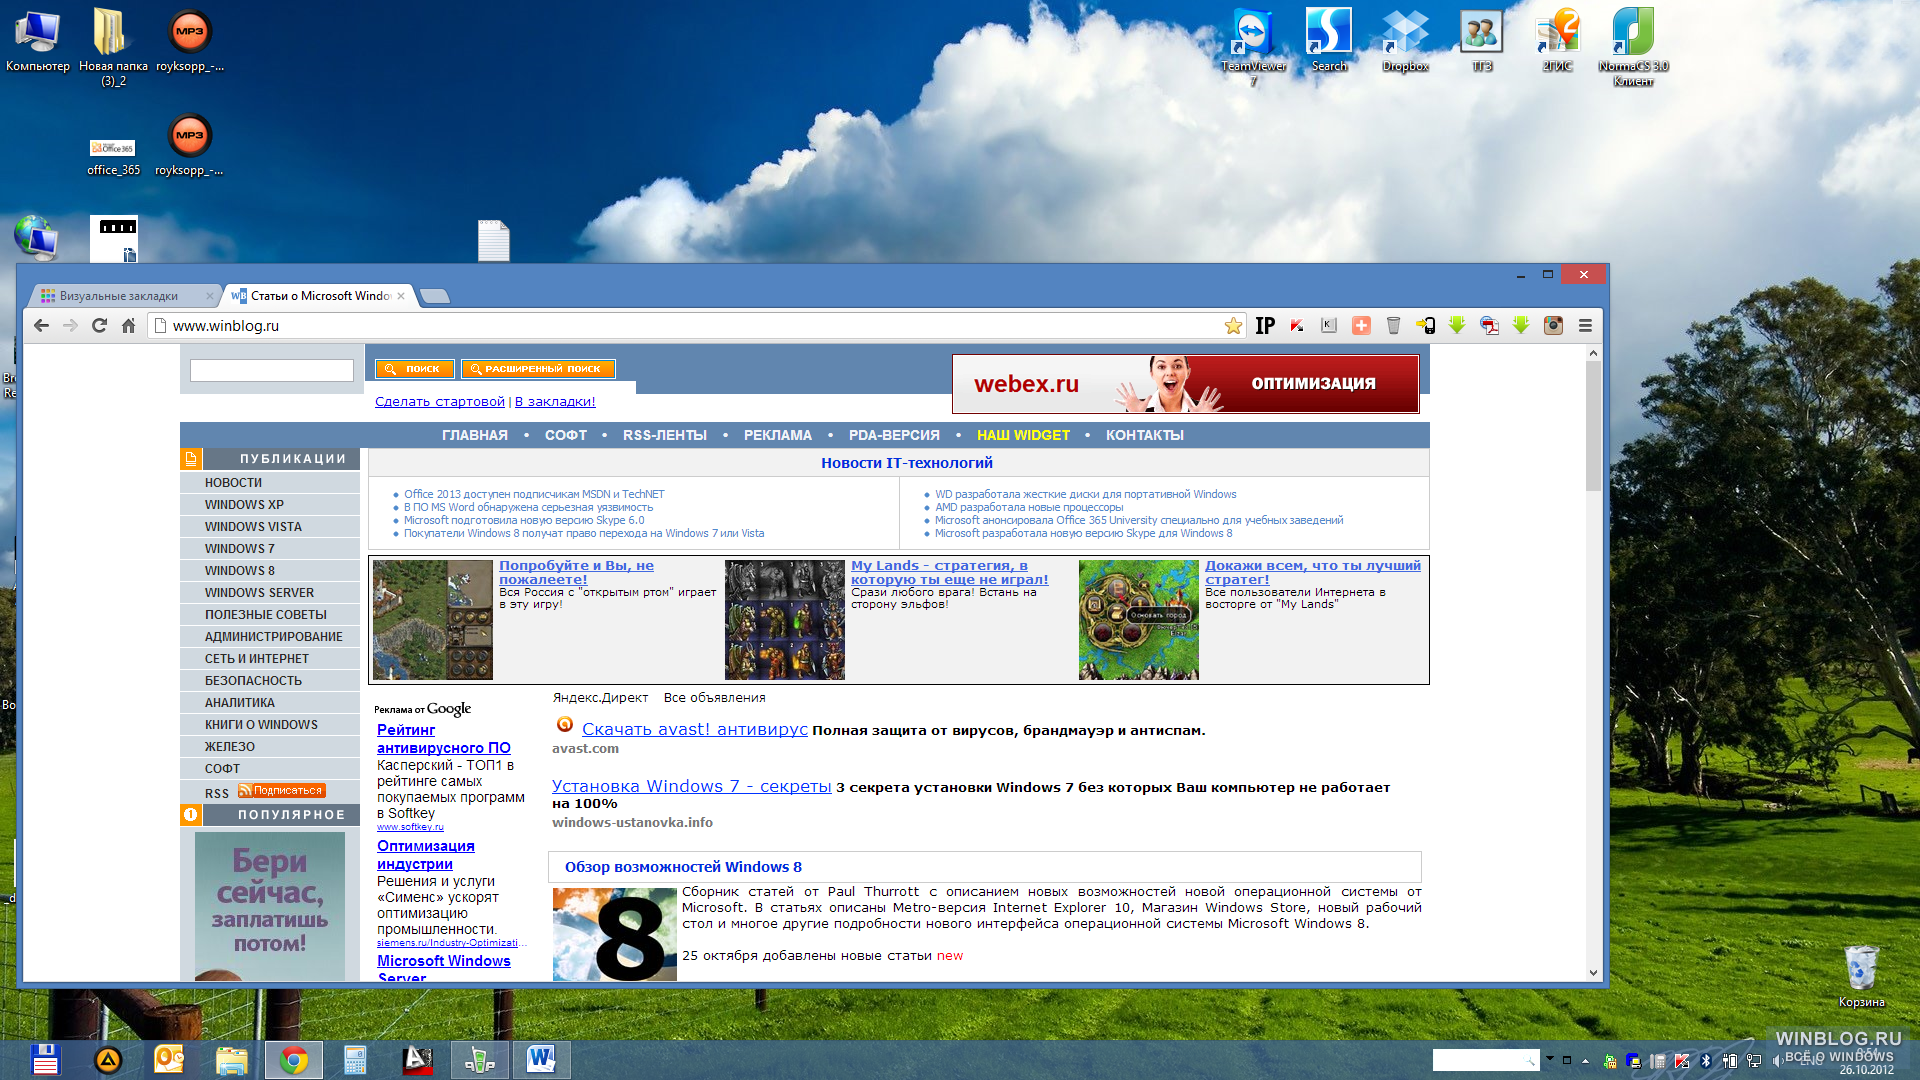Click the Bluetooth tray icon

point(1706,1061)
